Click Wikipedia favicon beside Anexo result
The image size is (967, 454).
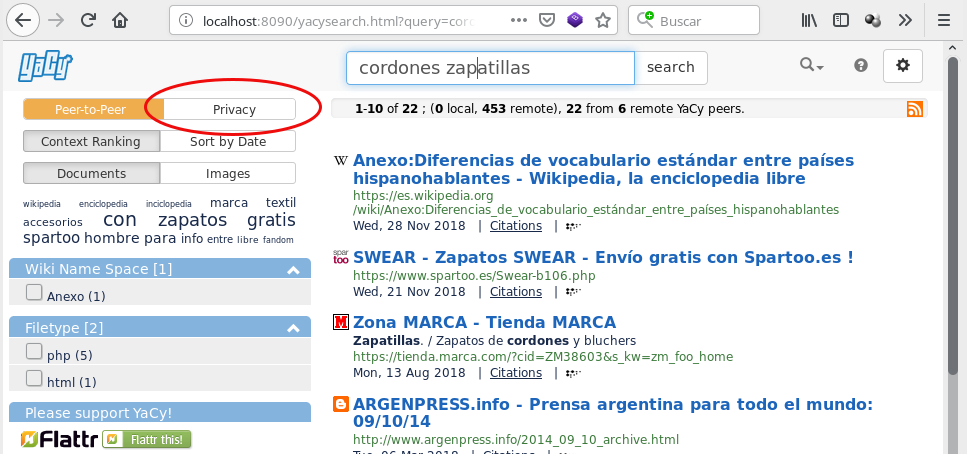click(x=340, y=161)
